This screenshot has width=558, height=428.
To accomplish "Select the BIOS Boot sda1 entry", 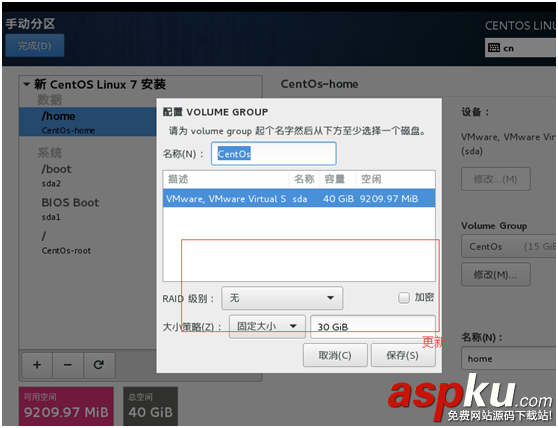I will [88, 209].
